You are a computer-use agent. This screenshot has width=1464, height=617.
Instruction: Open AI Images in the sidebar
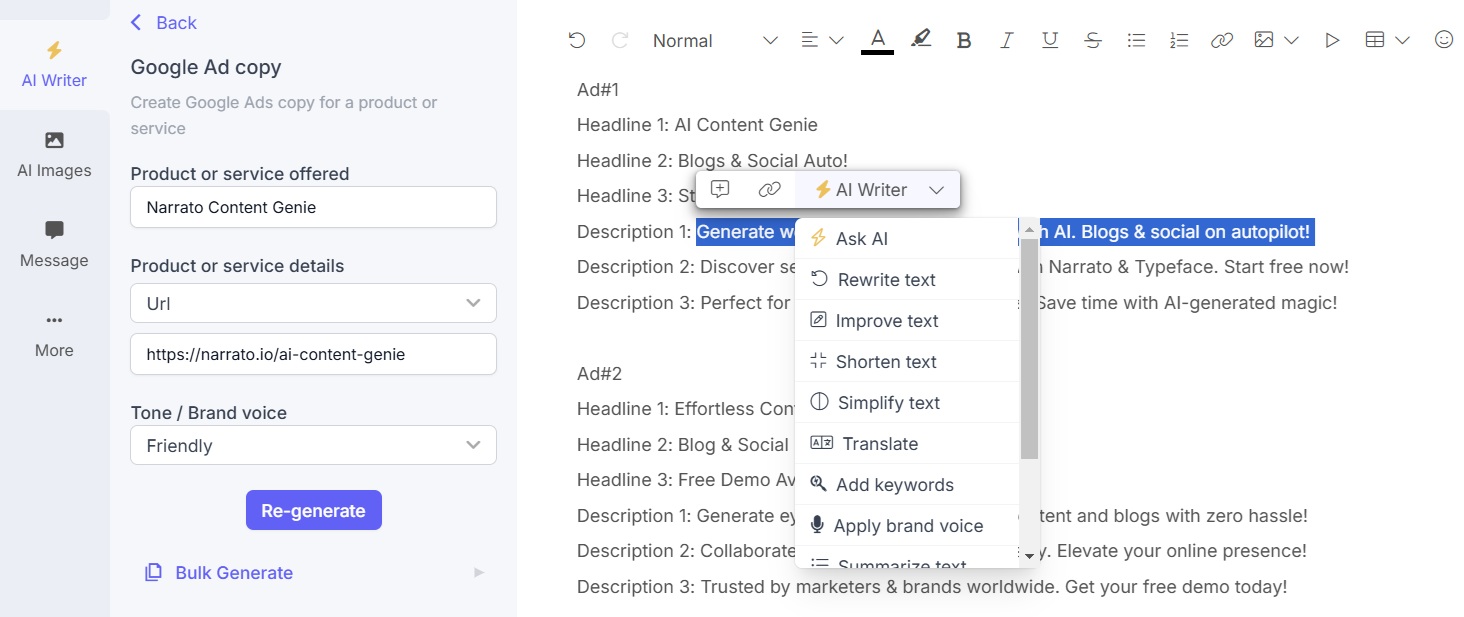click(x=54, y=154)
